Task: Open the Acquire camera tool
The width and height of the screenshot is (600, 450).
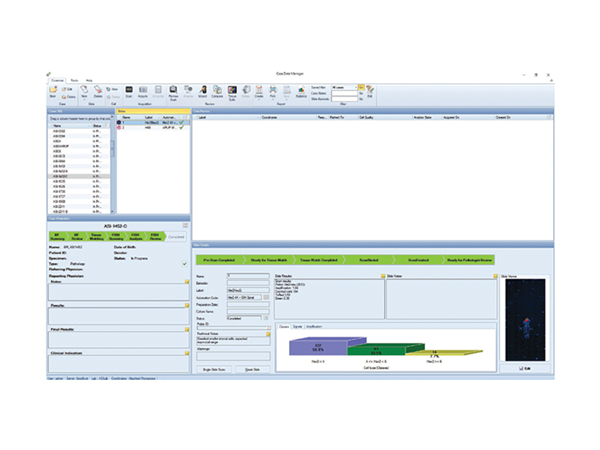Action: click(143, 92)
